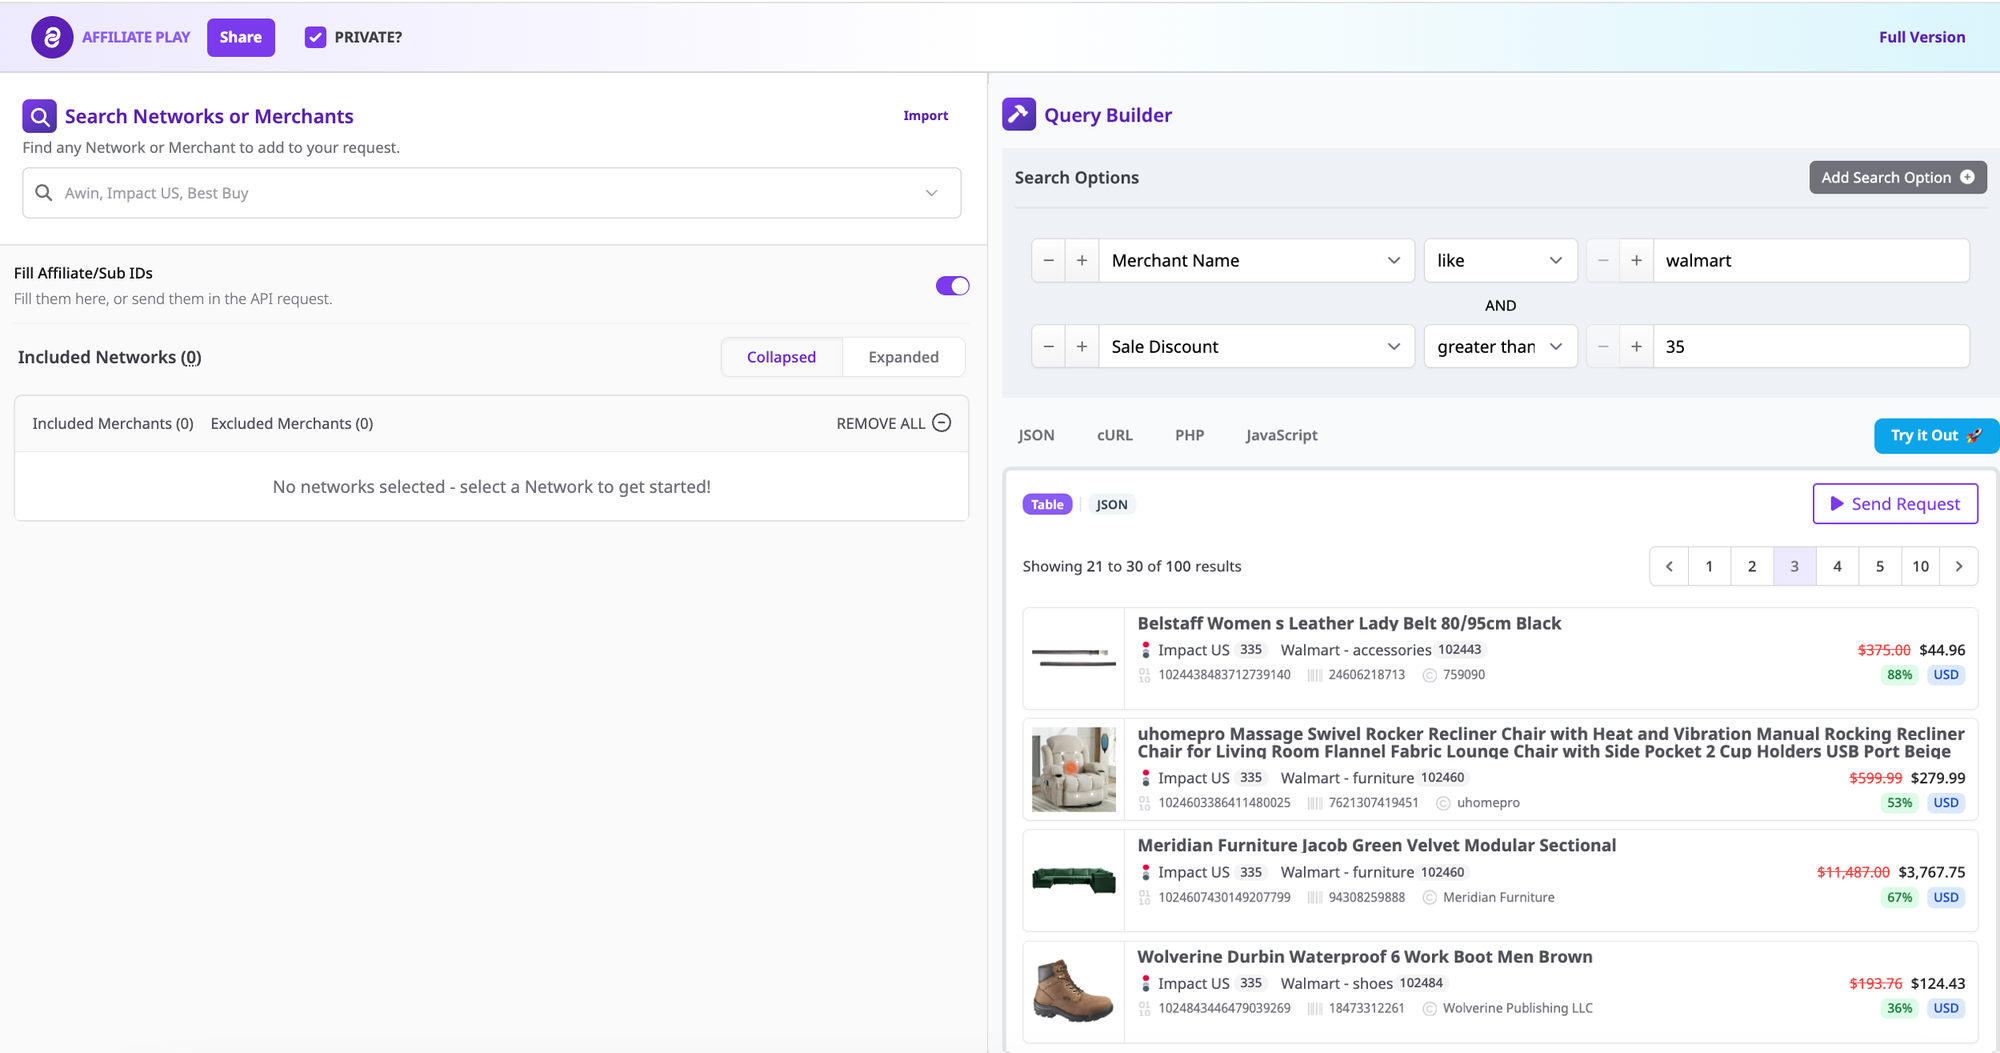Click the brand icon next to Meridian Furniture

[x=1430, y=898]
